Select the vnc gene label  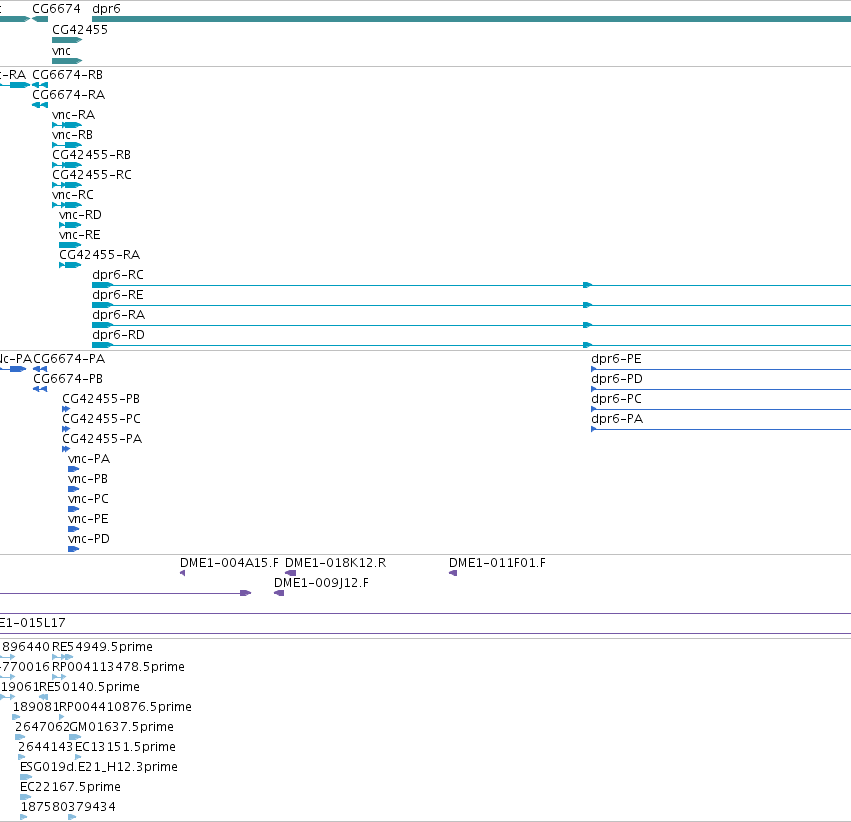point(61,51)
